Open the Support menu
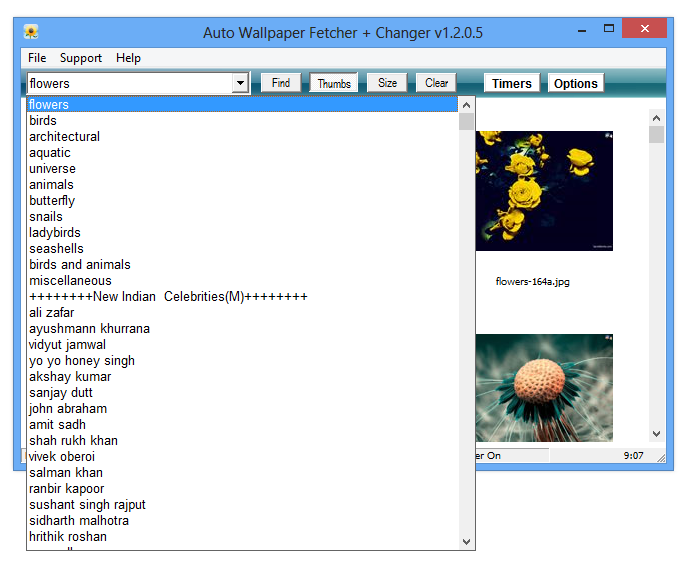This screenshot has height=566, width=693. [80, 58]
